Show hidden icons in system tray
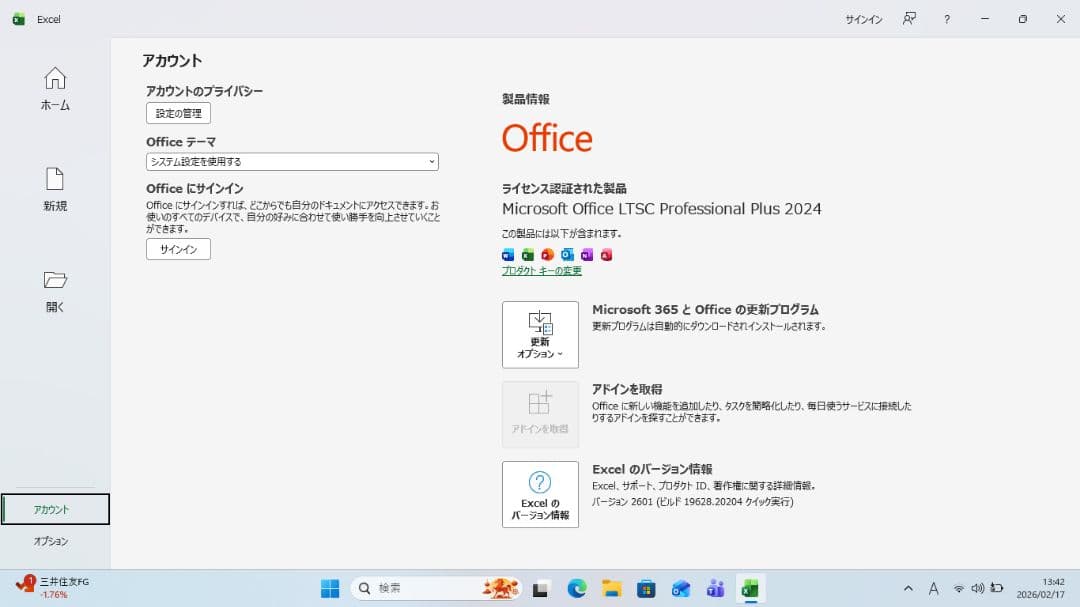 pyautogui.click(x=908, y=589)
